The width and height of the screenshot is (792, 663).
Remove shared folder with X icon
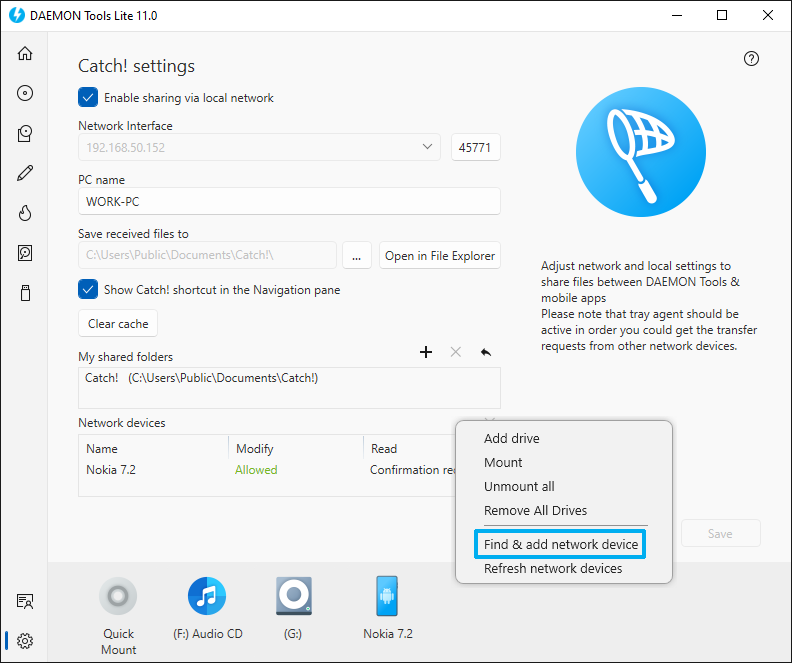pos(456,352)
